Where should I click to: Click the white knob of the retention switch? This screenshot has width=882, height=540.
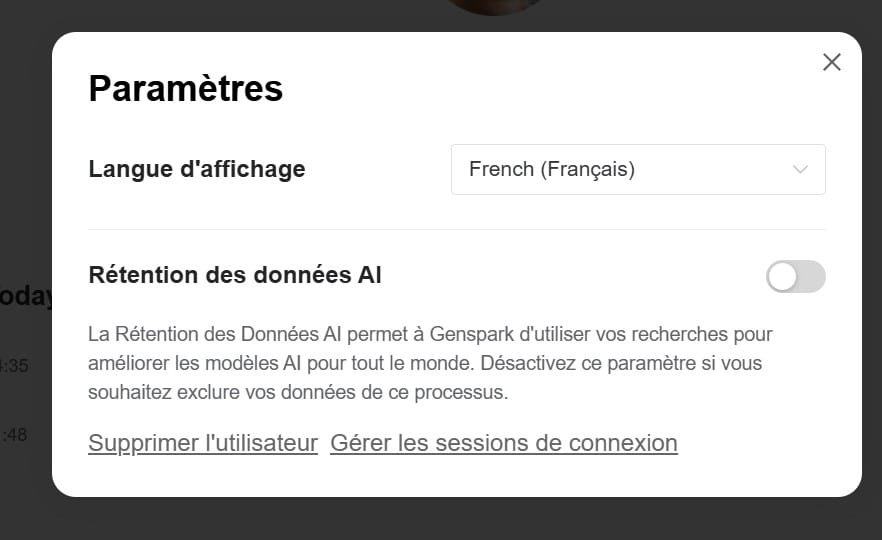click(782, 277)
